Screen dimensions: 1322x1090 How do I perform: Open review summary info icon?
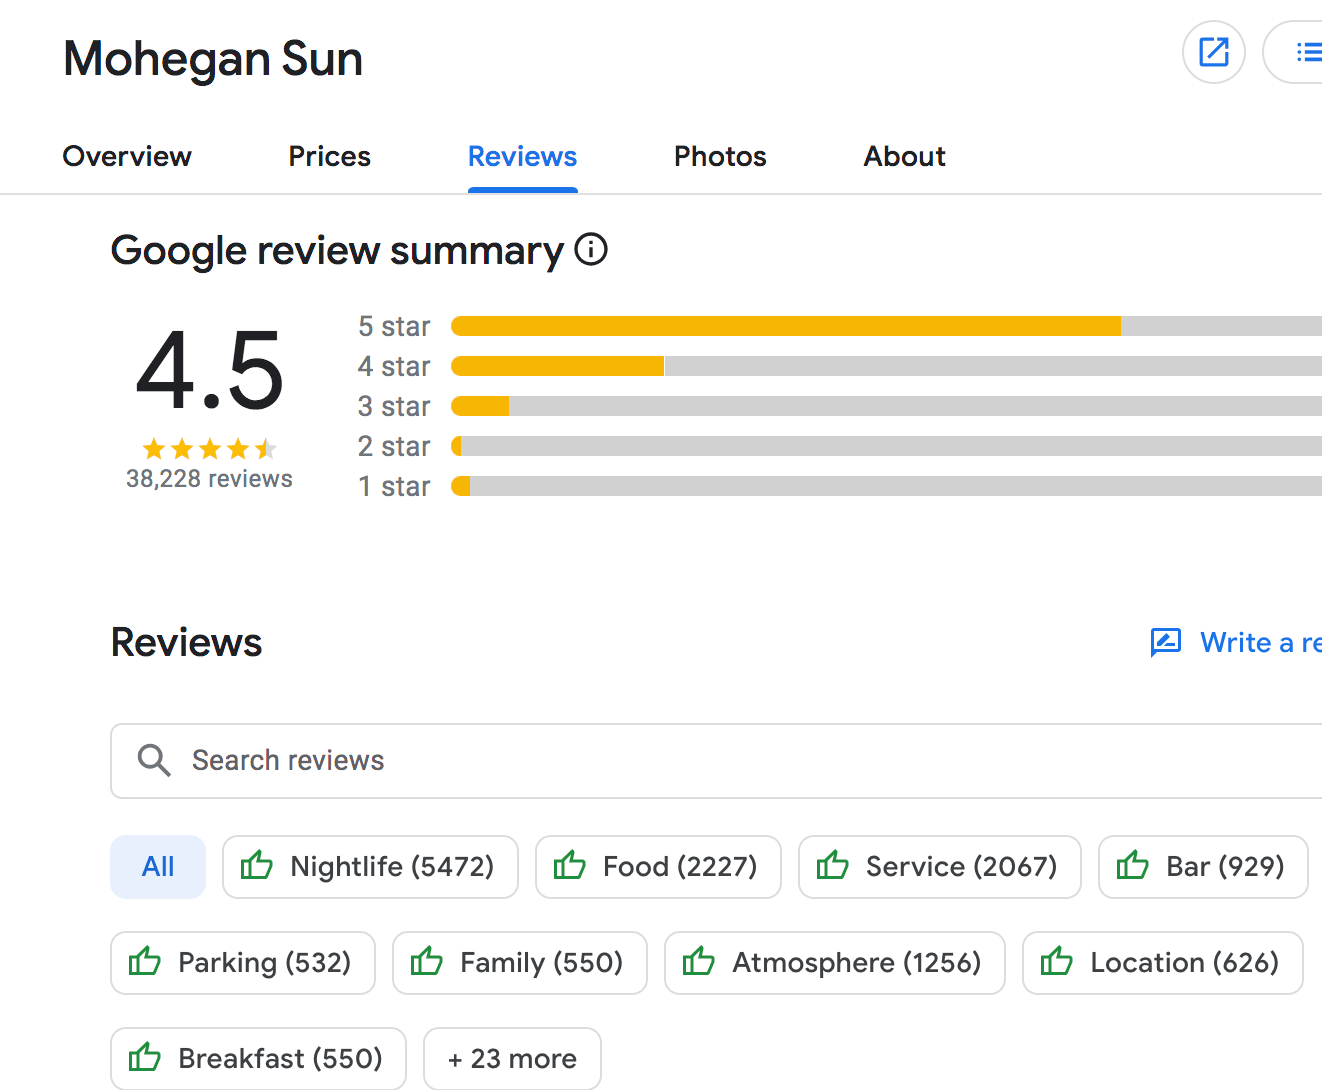(591, 249)
